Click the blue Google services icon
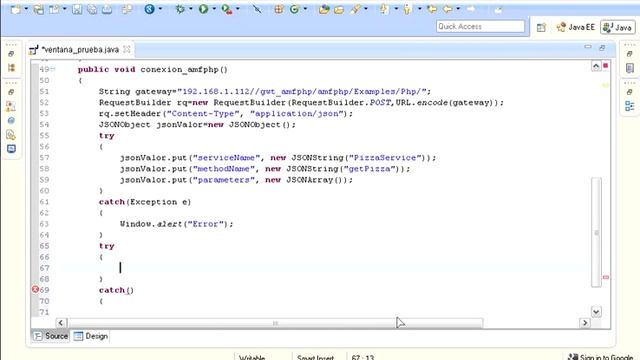Image resolution: width=640 pixels, height=360 pixels. [x=149, y=9]
